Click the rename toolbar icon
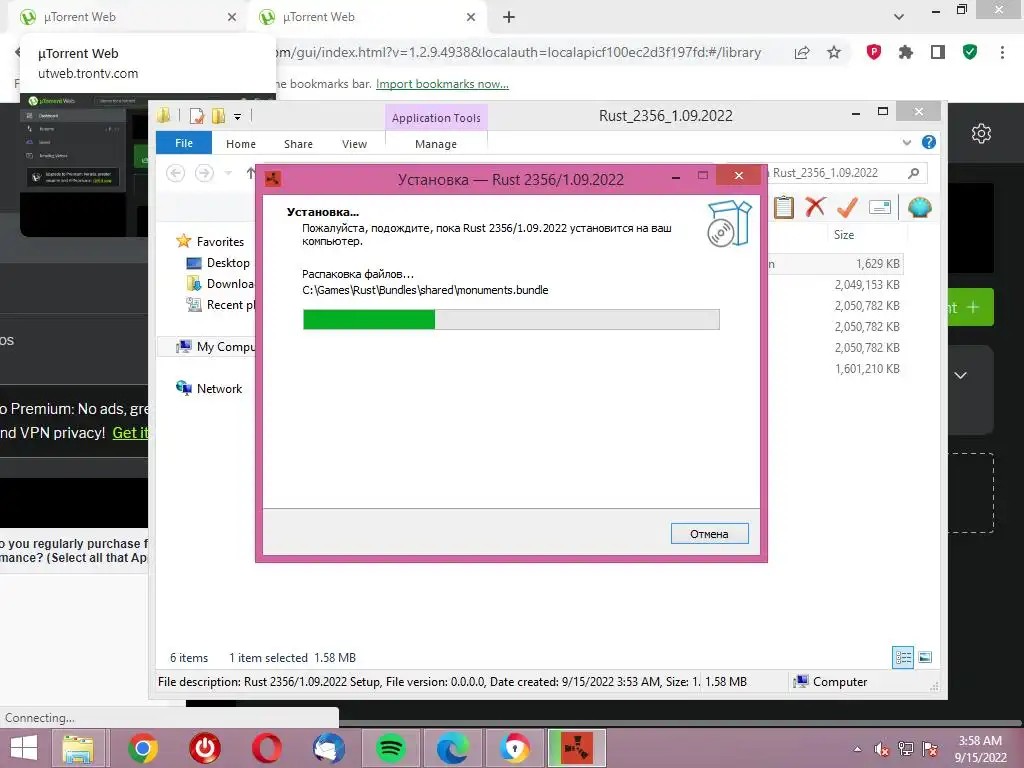The height and width of the screenshot is (768, 1024). [880, 208]
